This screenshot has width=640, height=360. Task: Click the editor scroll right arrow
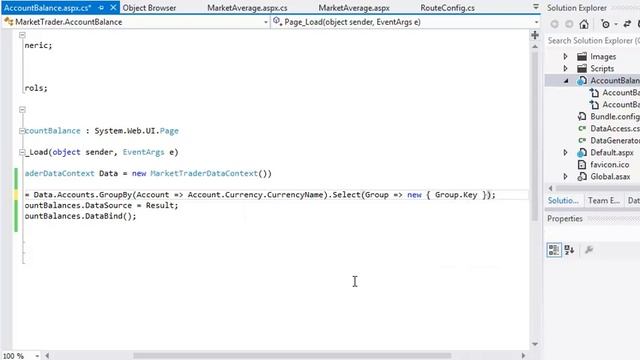[x=523, y=356]
